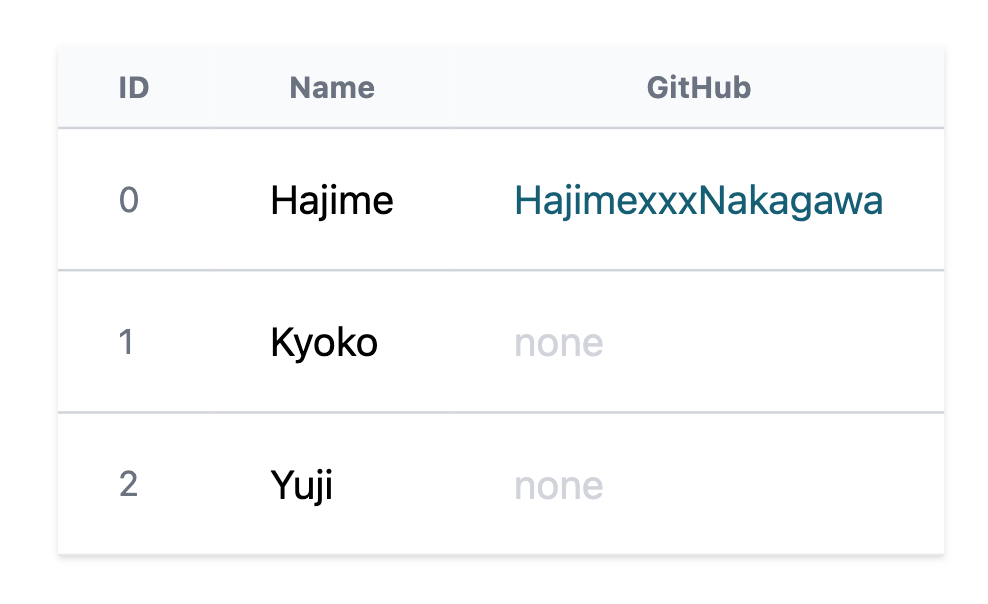
Task: Open the HajimexxxNakagawa GitHub link
Action: 698,201
